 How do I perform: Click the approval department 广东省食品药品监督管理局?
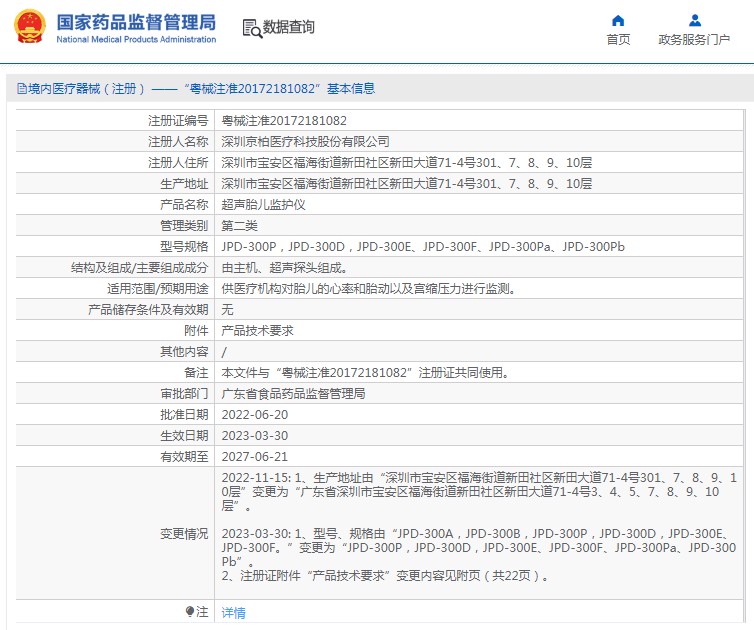click(x=293, y=393)
